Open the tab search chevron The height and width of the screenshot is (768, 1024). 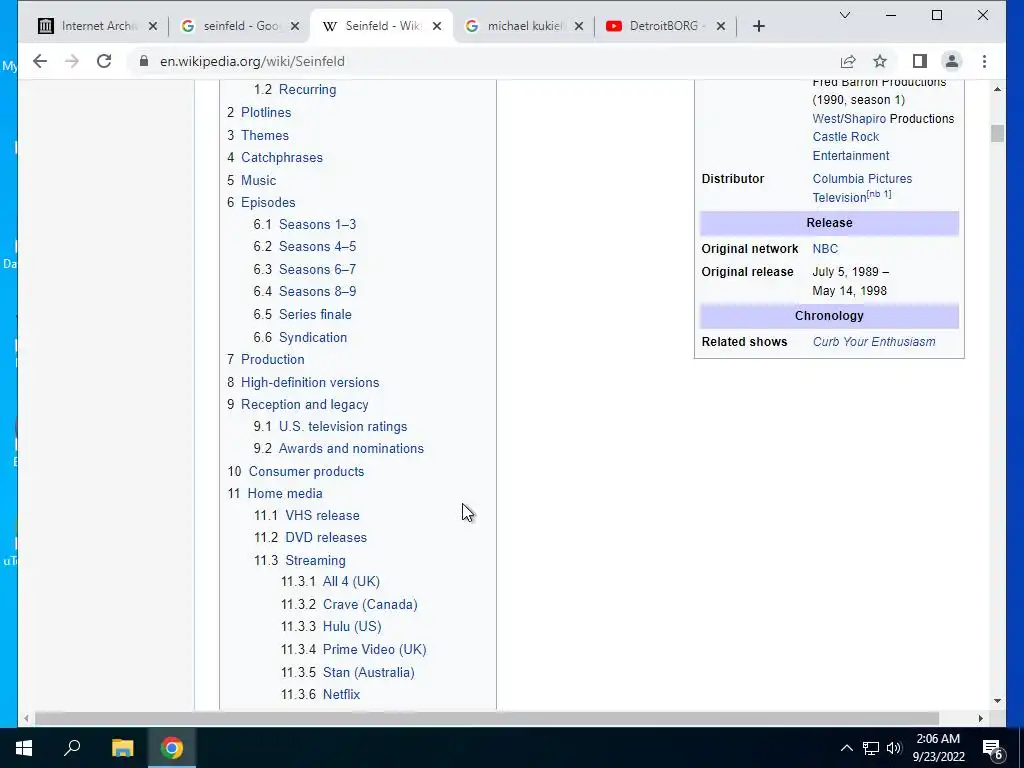click(x=844, y=15)
